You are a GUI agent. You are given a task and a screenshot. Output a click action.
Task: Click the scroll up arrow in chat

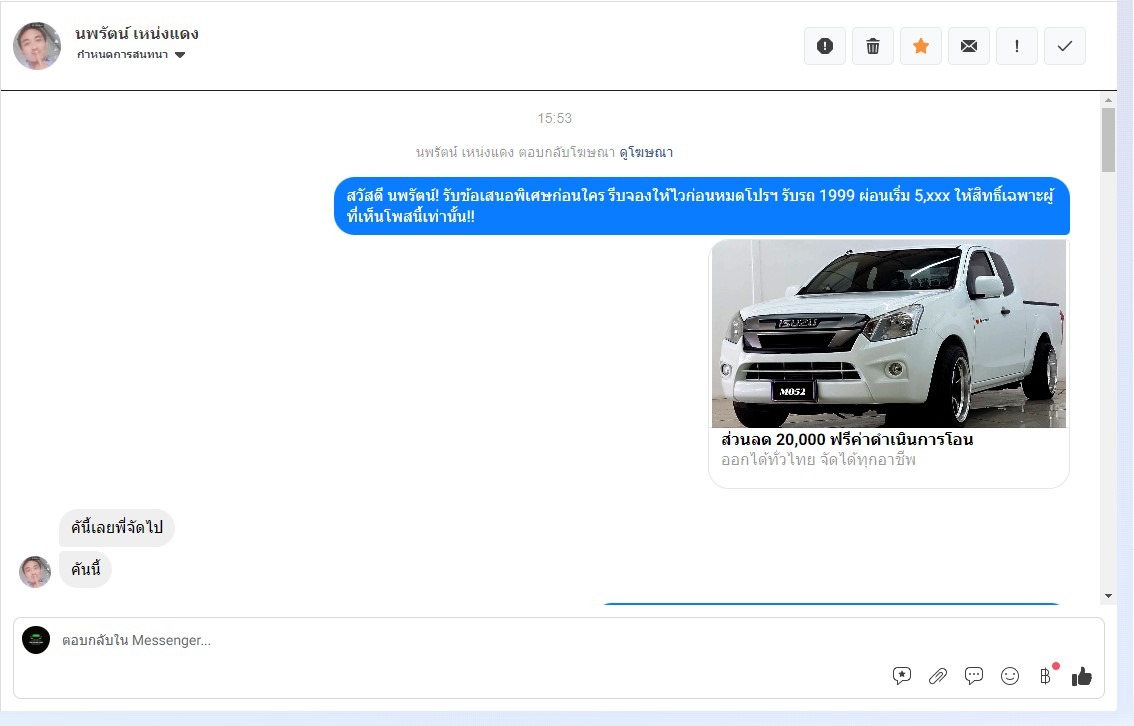tap(1108, 100)
